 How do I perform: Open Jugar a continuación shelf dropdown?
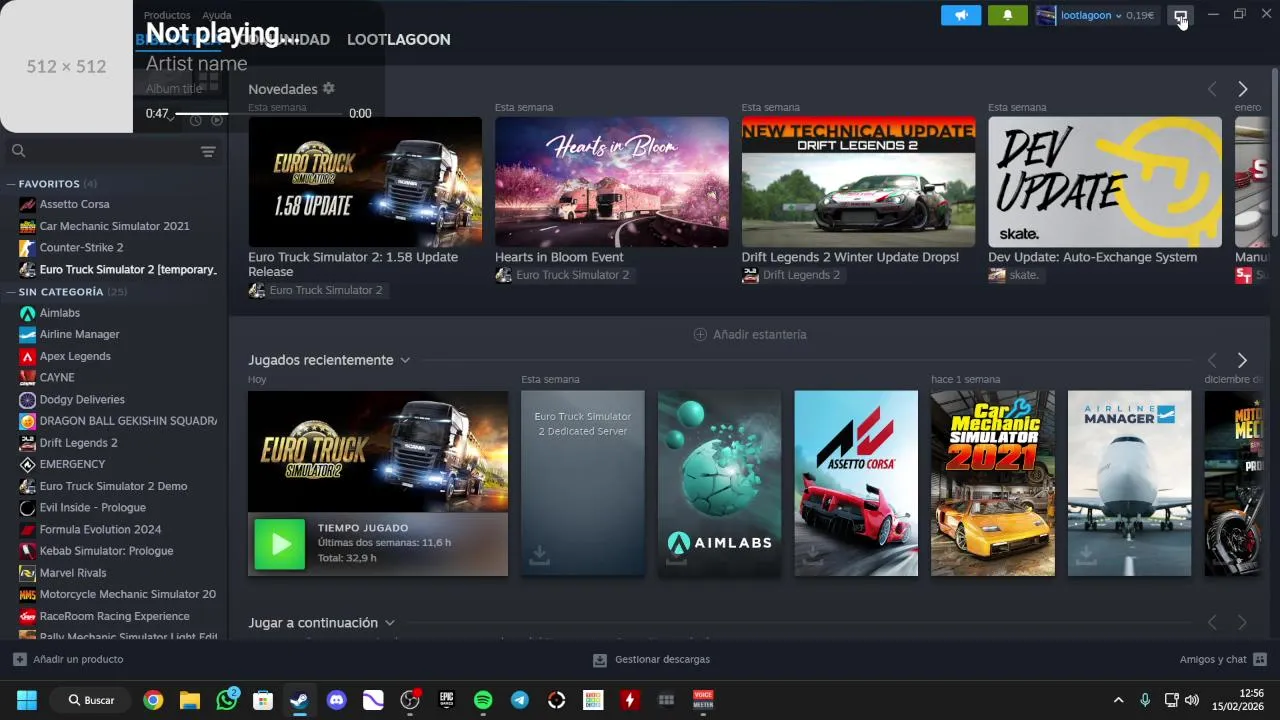(390, 623)
